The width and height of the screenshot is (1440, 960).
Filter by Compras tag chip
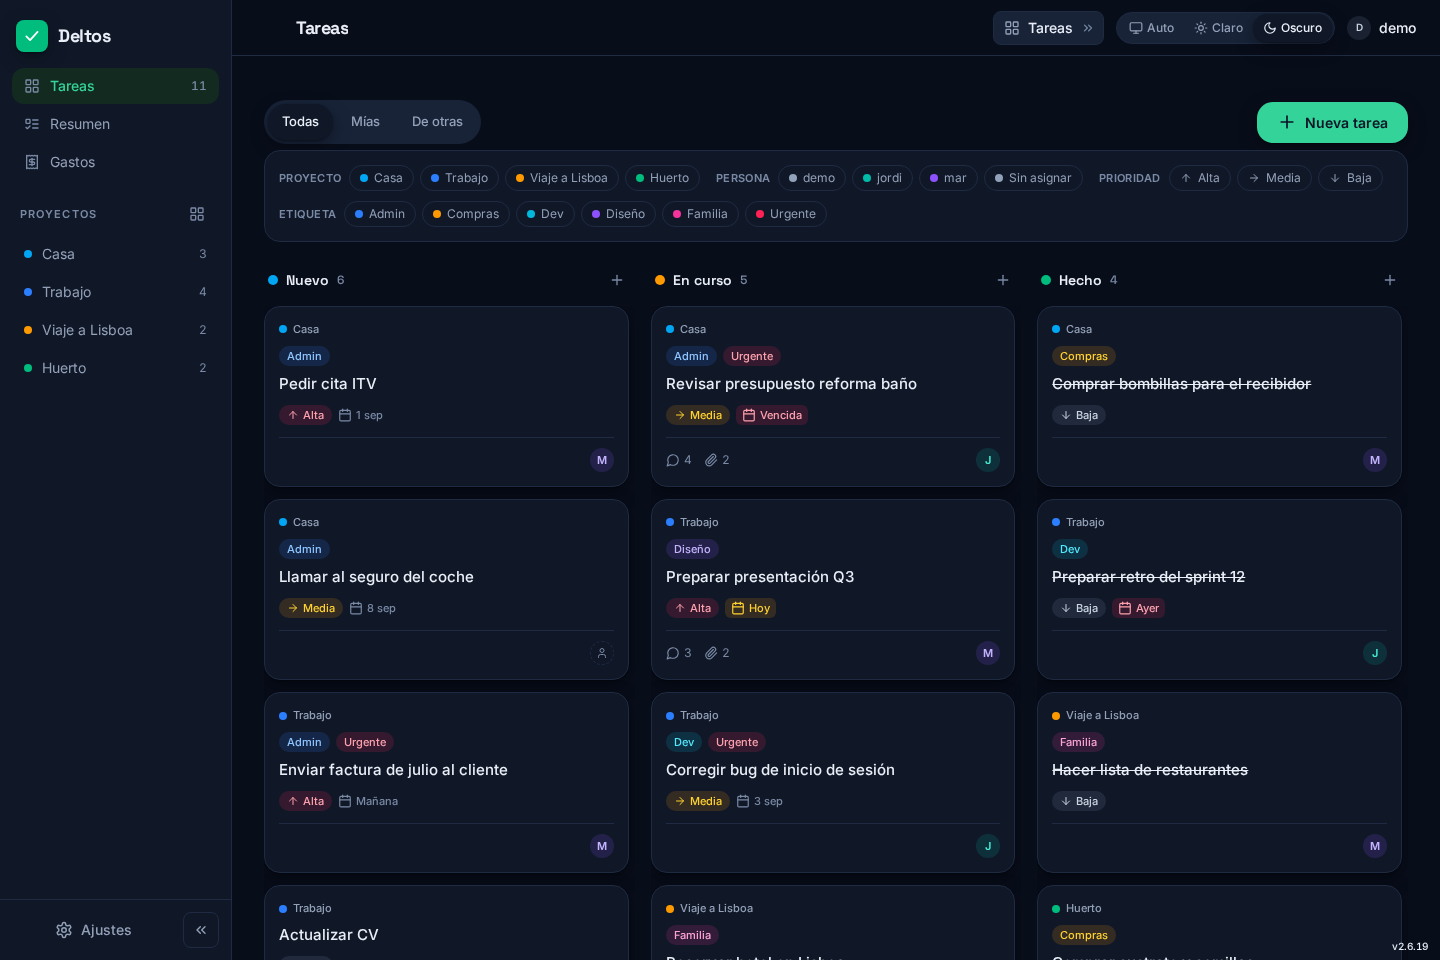466,214
